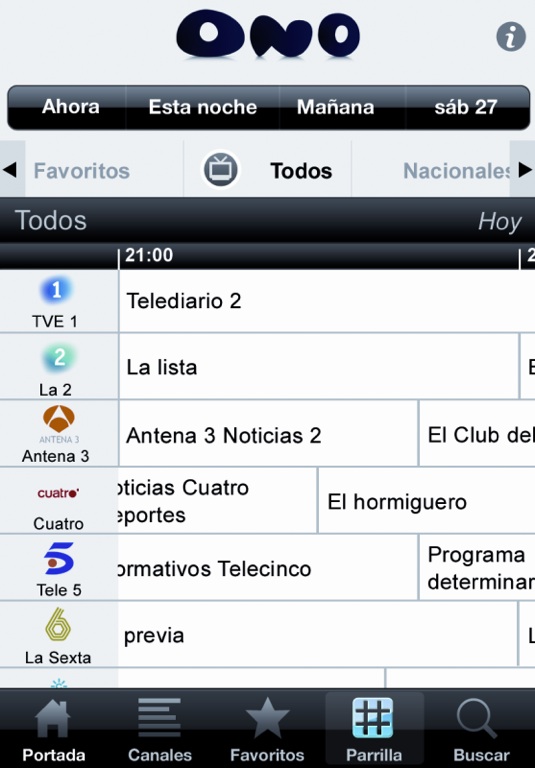
Task: Open the info icon
Action: click(511, 36)
